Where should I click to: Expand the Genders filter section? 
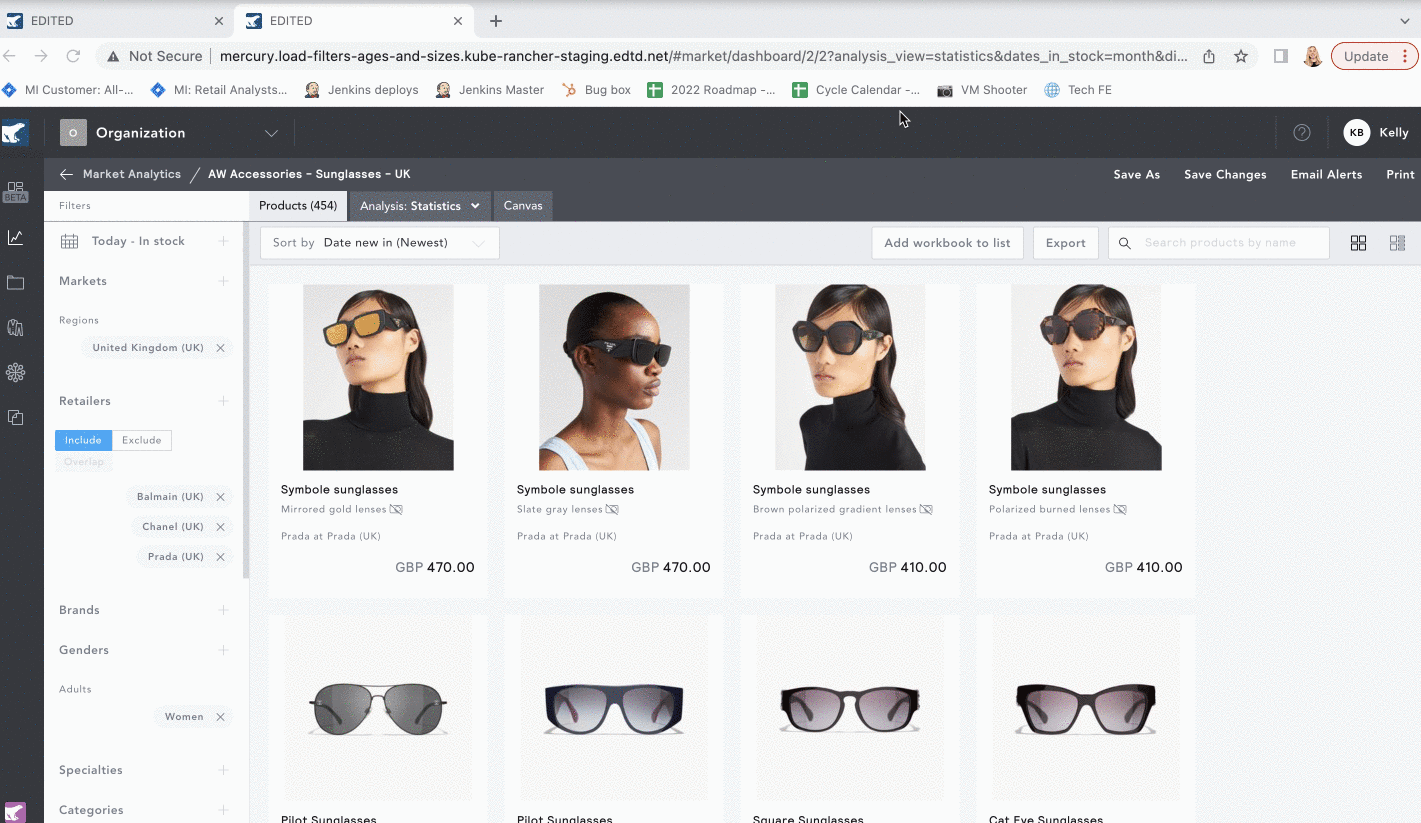pos(223,650)
